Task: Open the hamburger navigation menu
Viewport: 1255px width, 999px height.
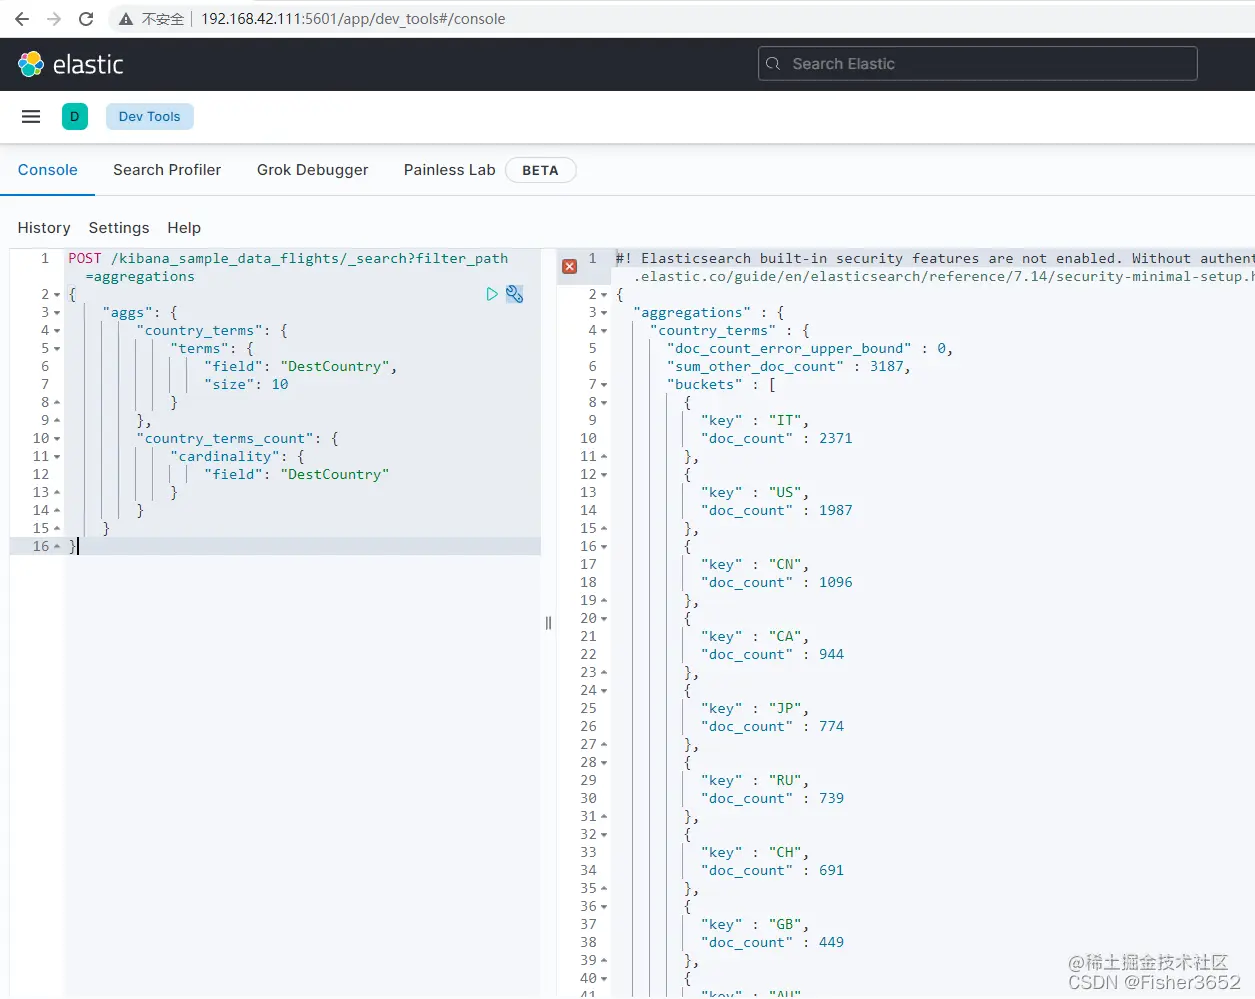Action: click(31, 117)
